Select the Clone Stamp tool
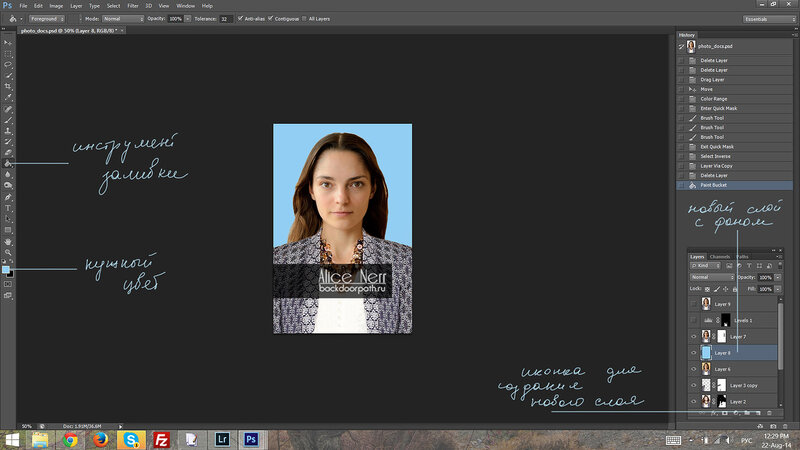This screenshot has width=800, height=450. coord(8,131)
